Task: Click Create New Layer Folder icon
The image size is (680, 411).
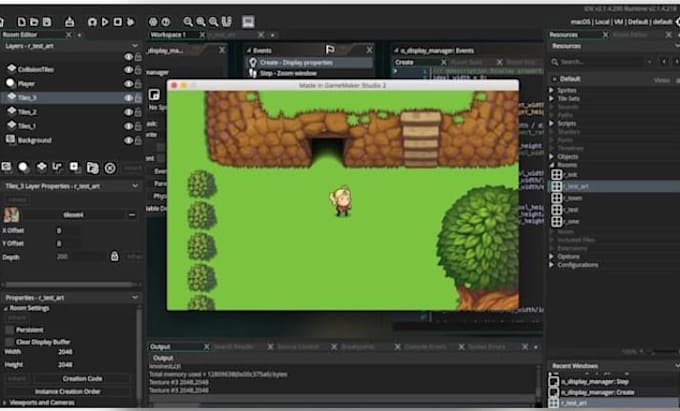Action: point(92,168)
